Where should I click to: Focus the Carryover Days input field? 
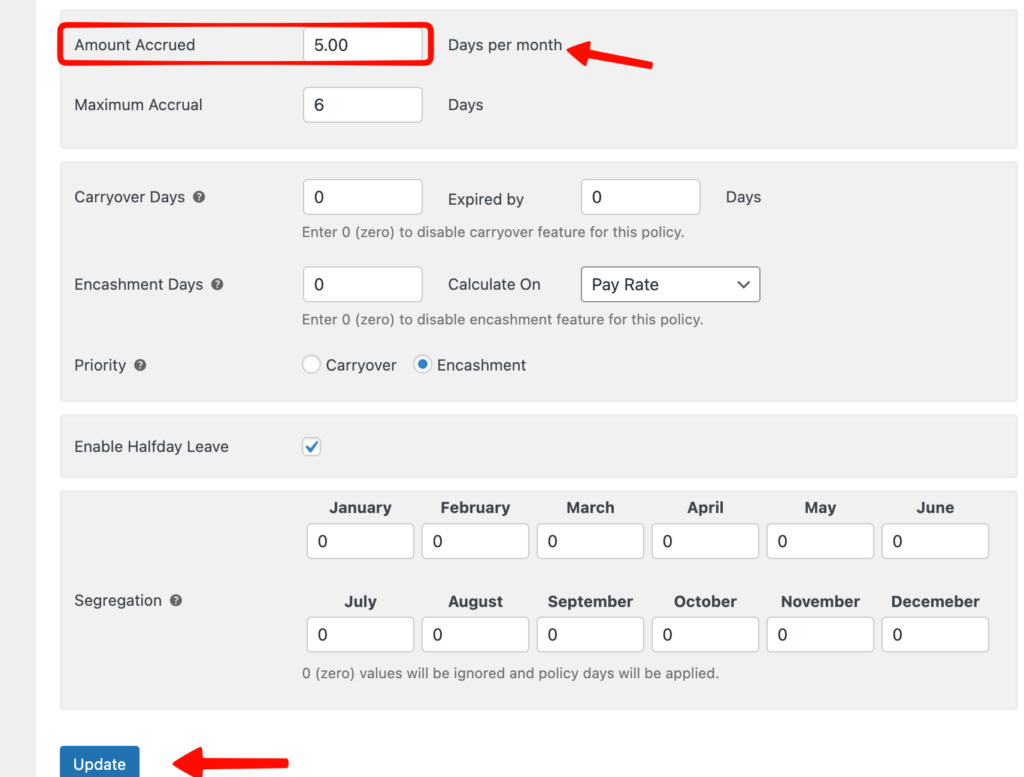coord(362,197)
